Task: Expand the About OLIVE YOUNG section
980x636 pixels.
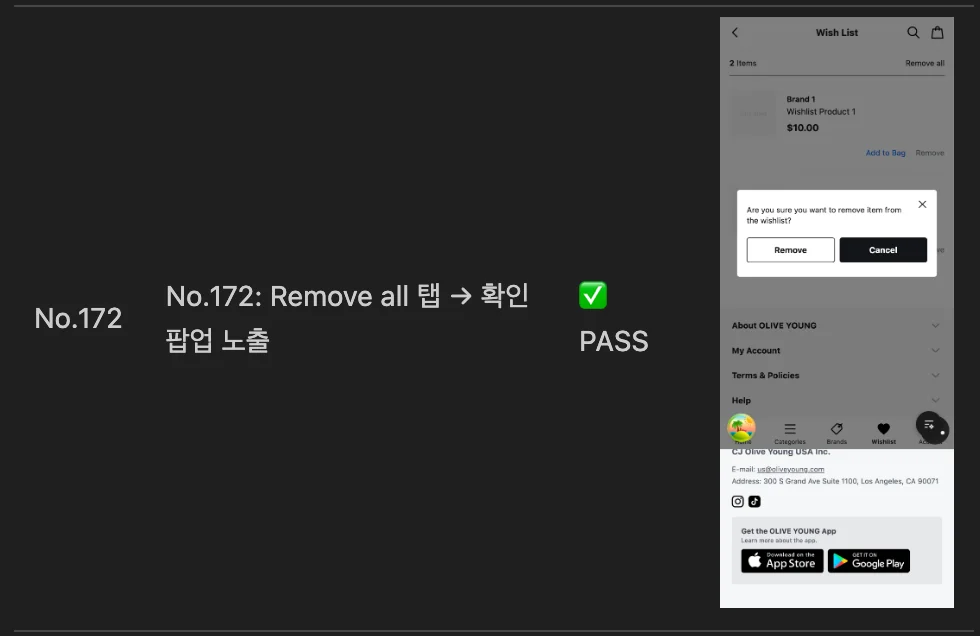Action: click(x=836, y=325)
